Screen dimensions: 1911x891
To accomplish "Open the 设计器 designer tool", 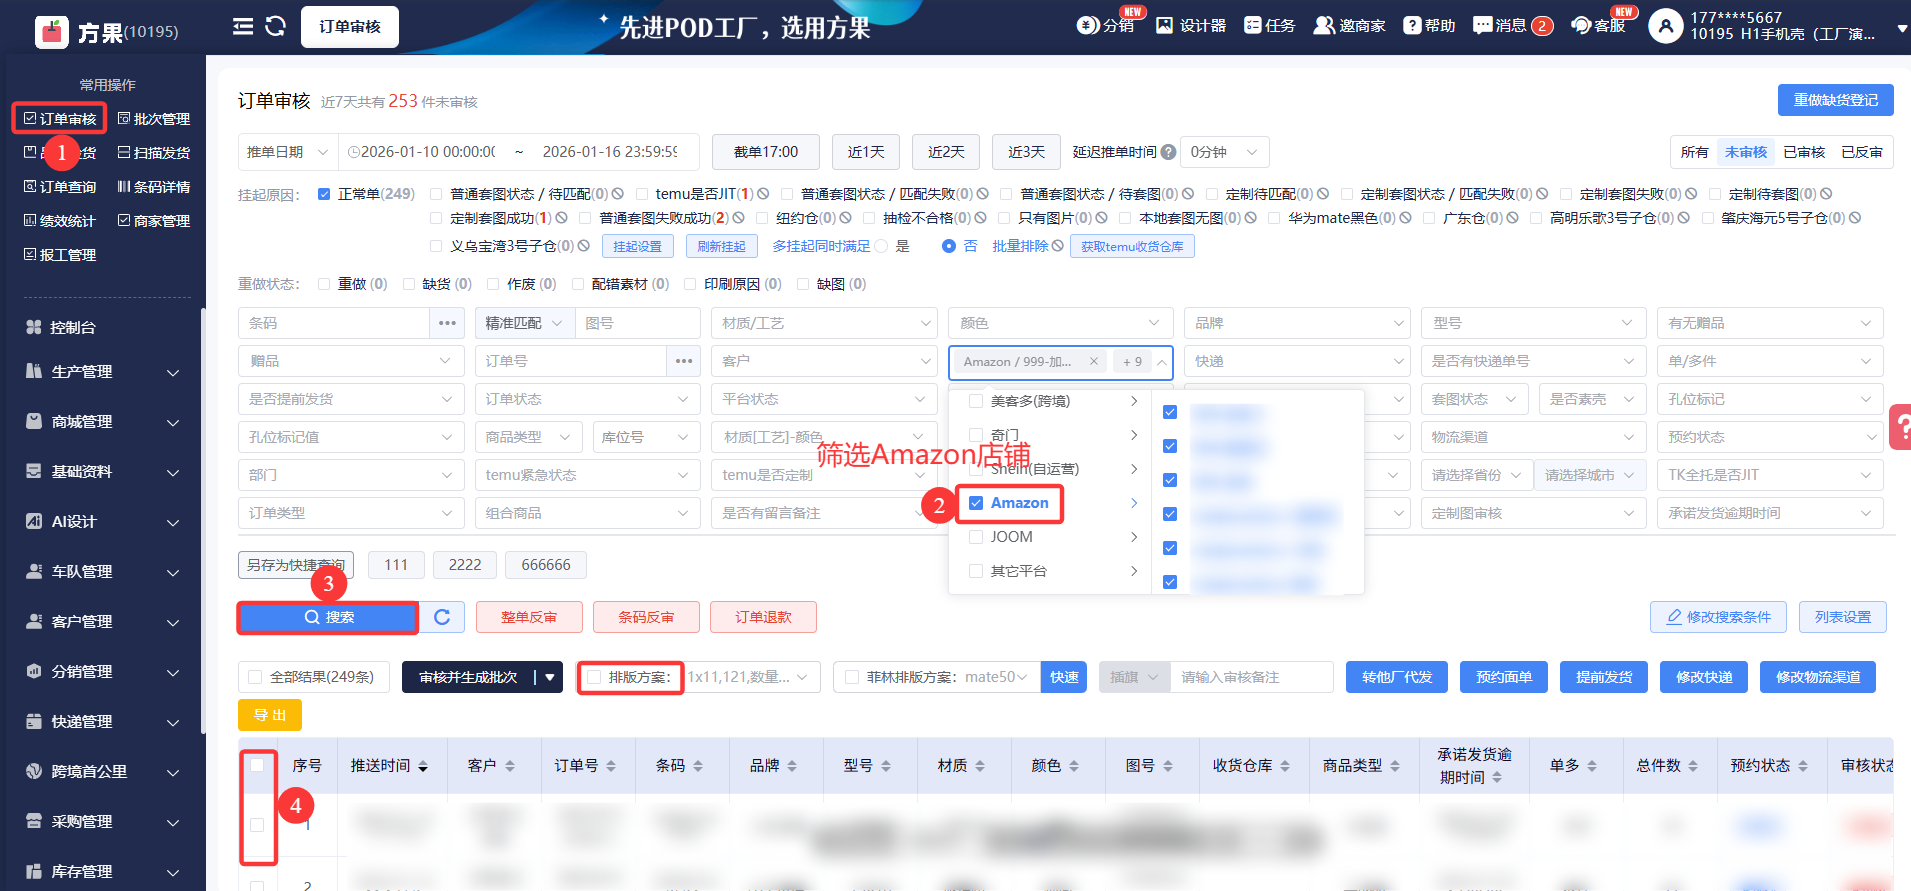I will point(1190,25).
